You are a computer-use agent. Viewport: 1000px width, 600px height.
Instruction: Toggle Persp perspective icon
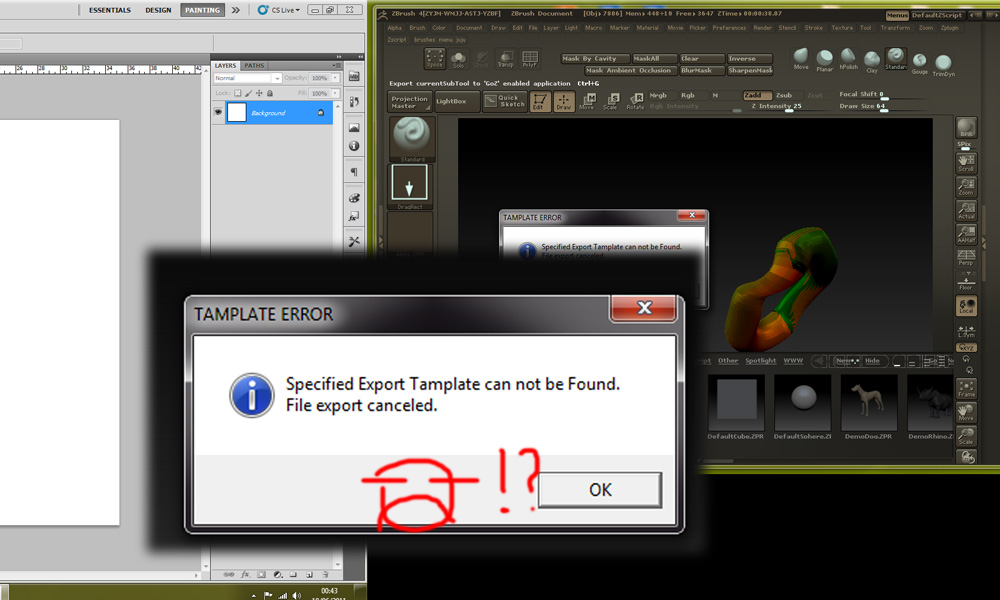click(966, 258)
